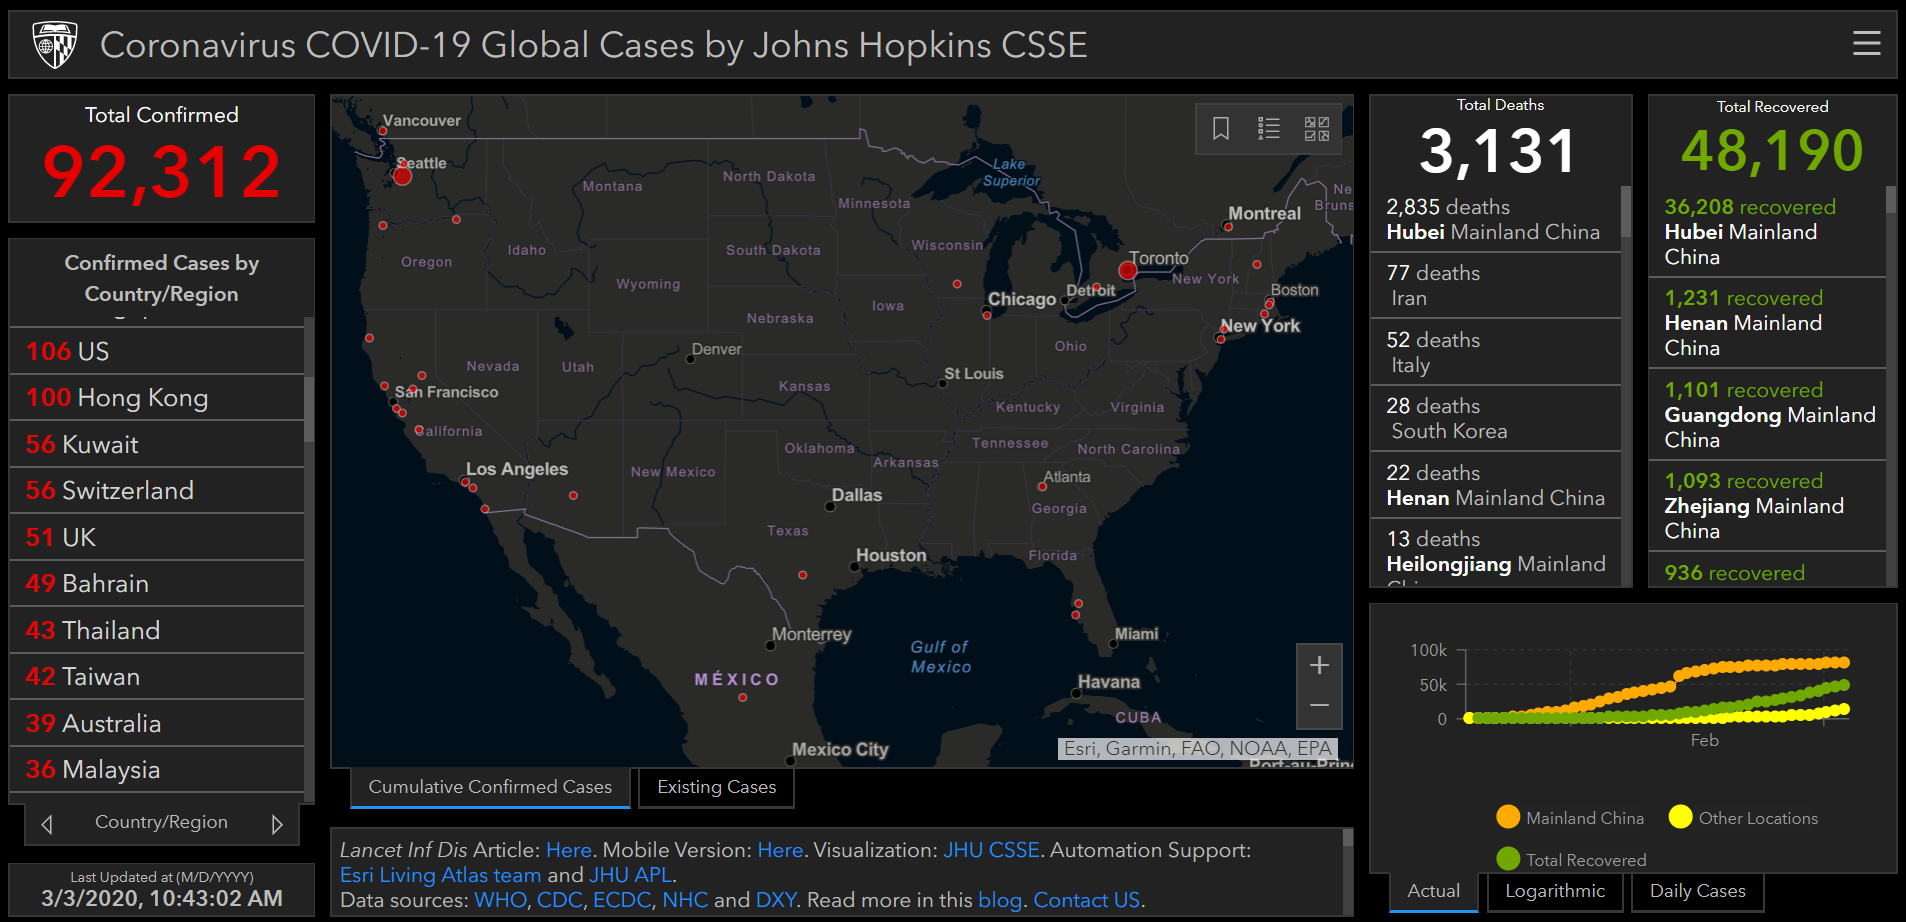Select 28 deaths South Korea row
The height and width of the screenshot is (922, 1906).
(1495, 418)
